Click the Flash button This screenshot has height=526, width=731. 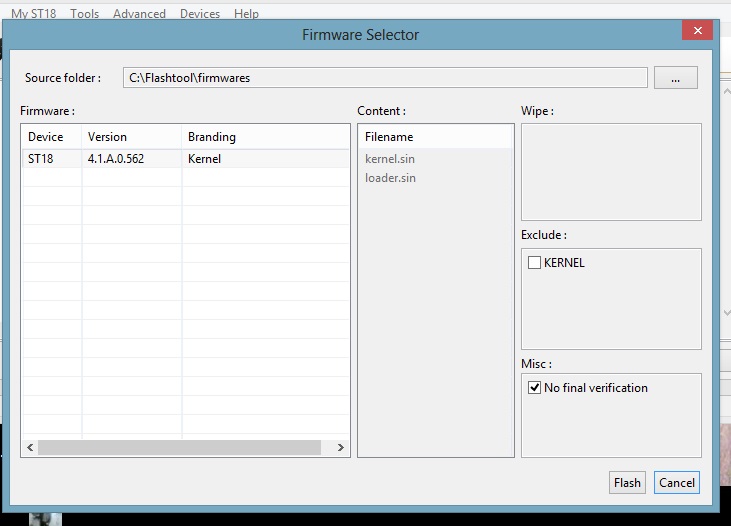pyautogui.click(x=627, y=483)
